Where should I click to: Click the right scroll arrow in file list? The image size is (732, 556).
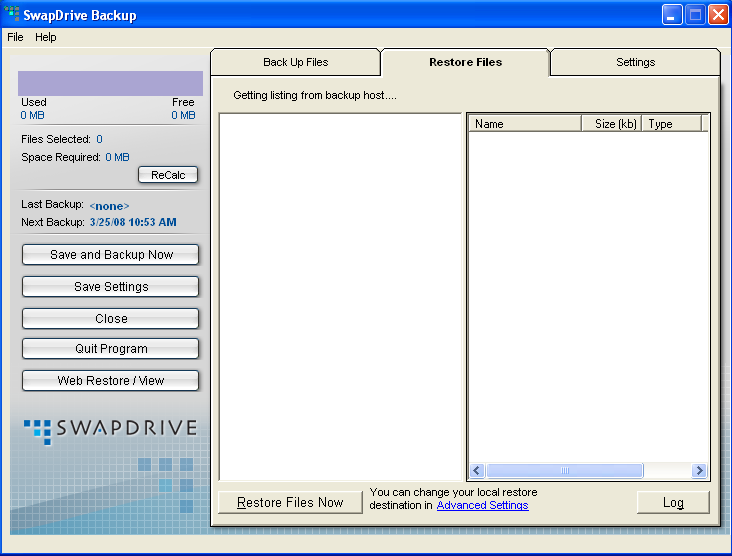pos(699,470)
